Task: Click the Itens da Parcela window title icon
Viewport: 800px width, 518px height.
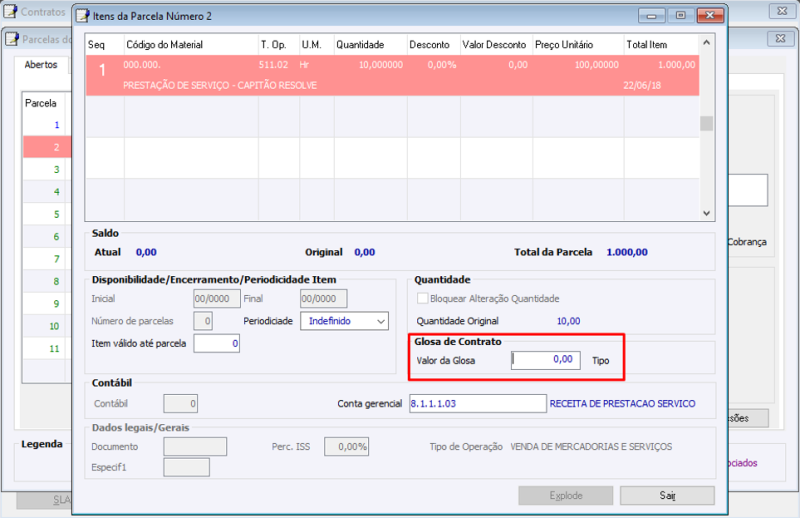Action: click(x=82, y=16)
